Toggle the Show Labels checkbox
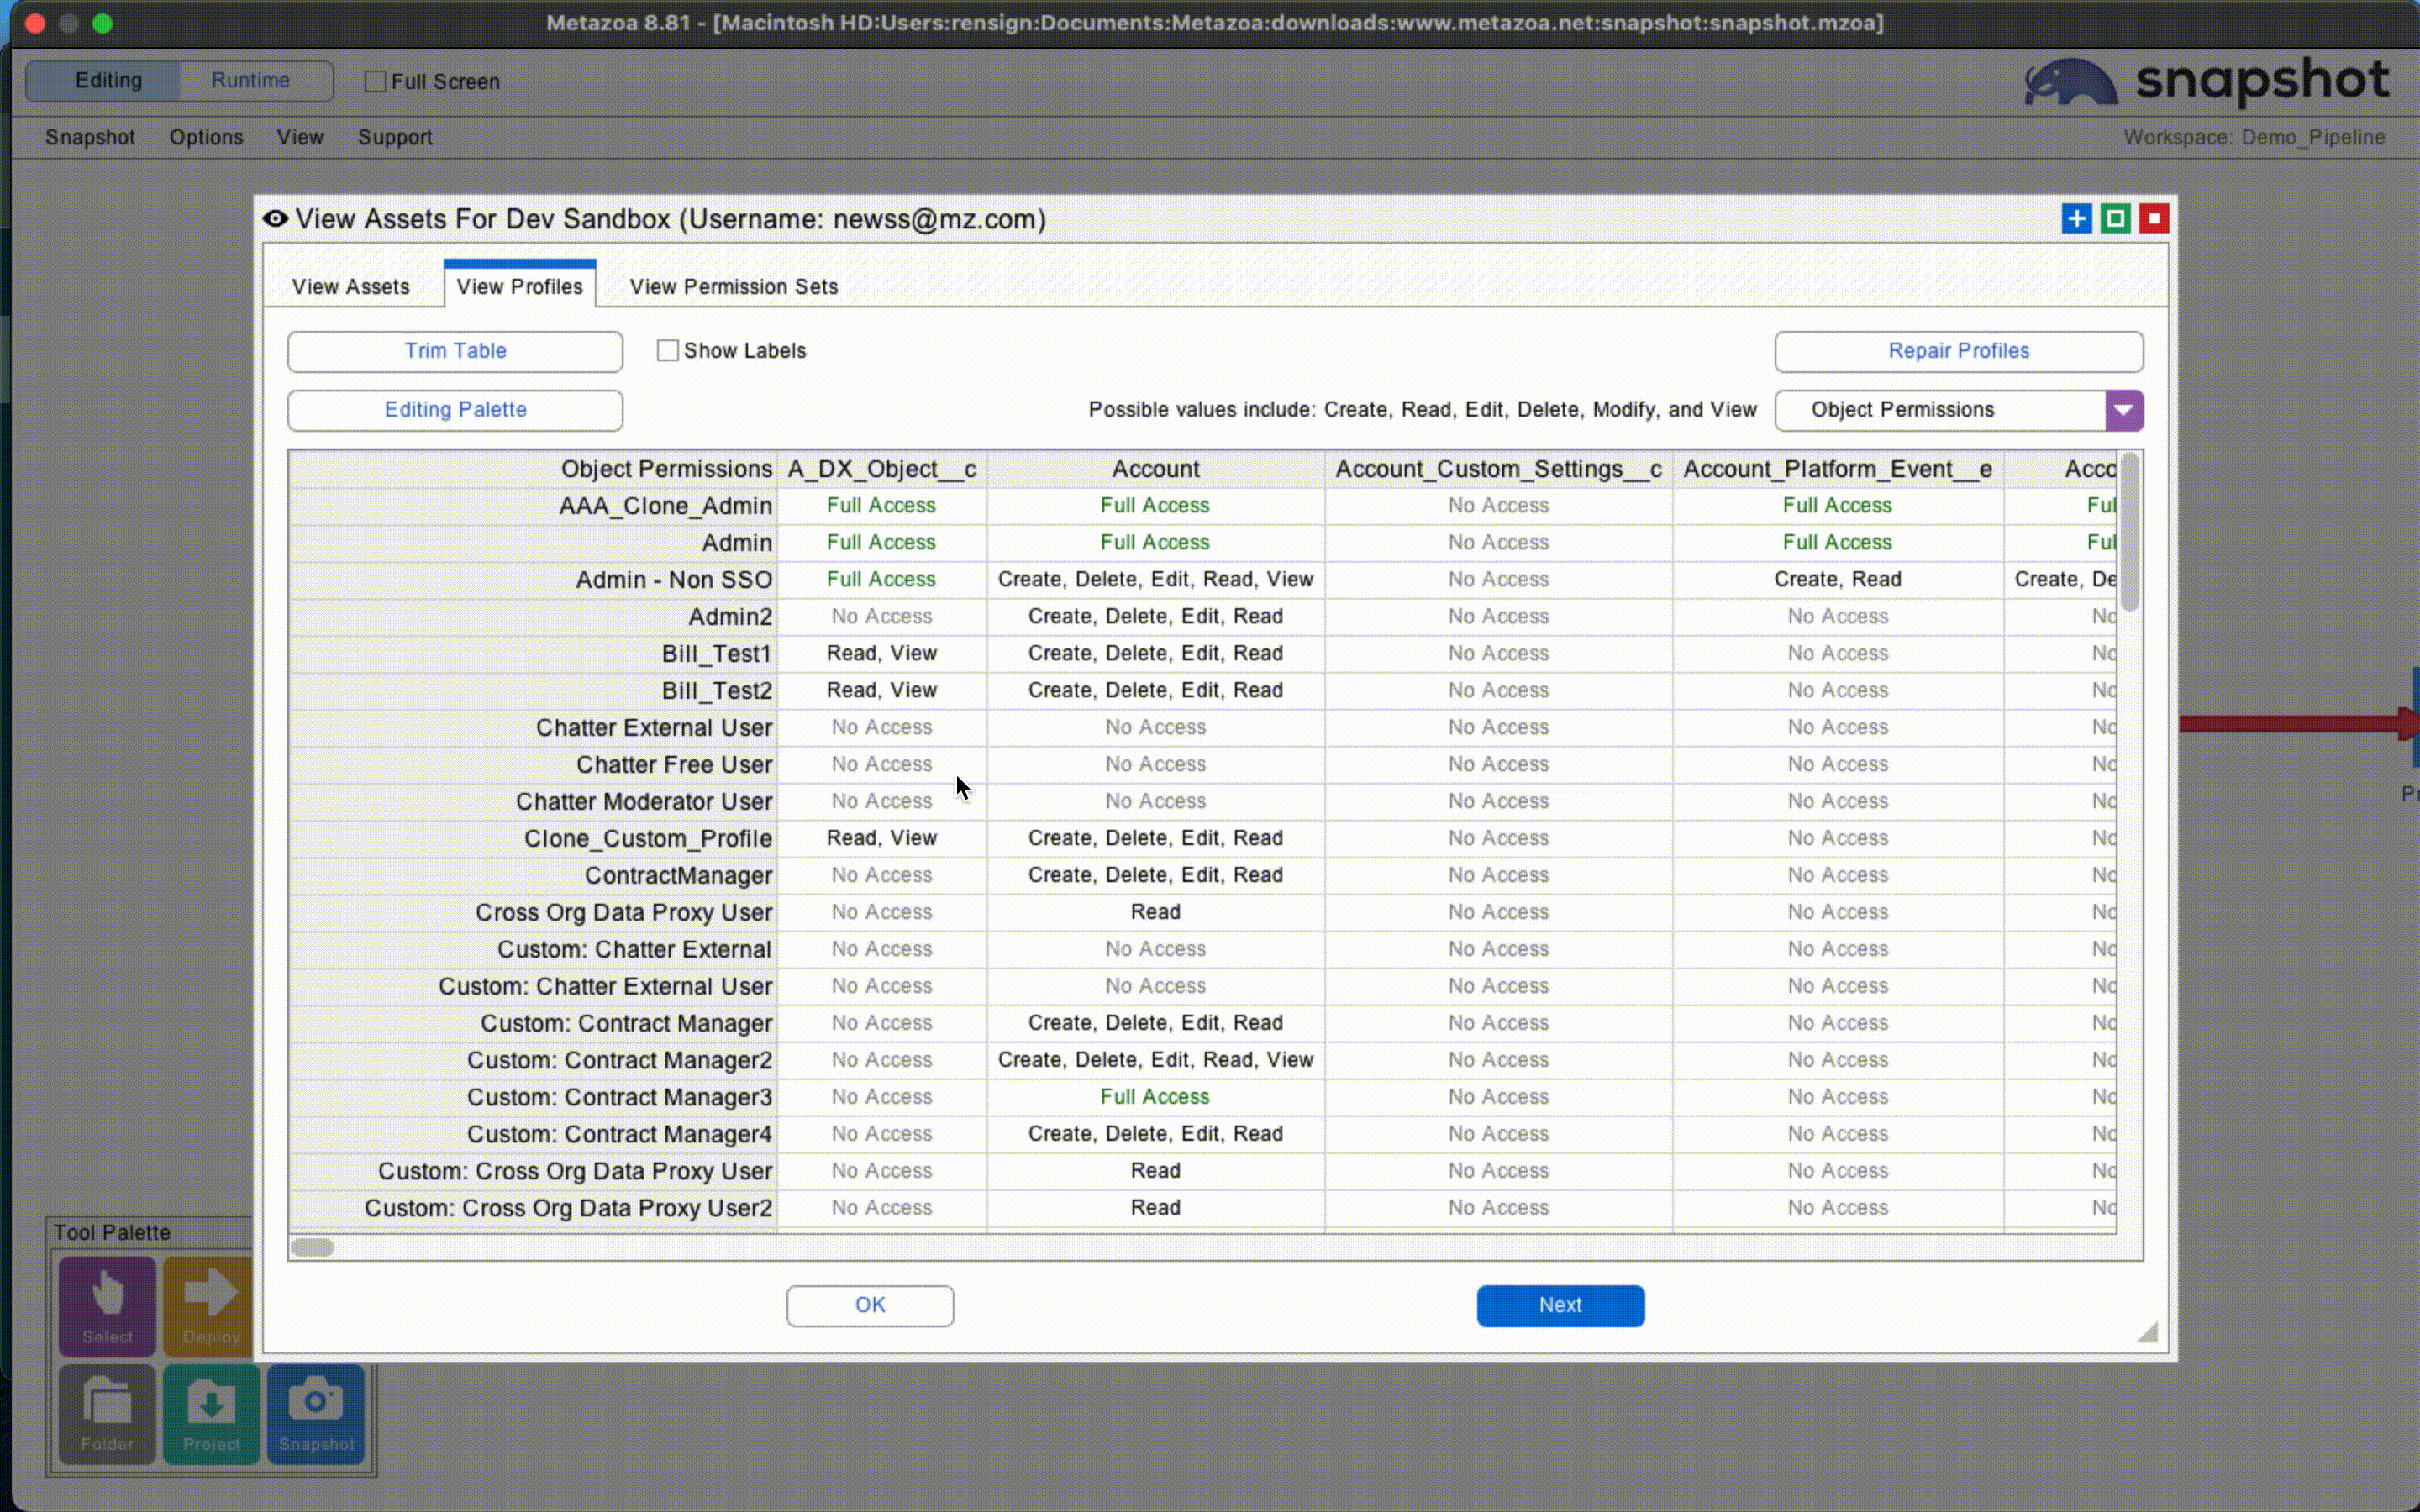Image resolution: width=2420 pixels, height=1512 pixels. [x=667, y=350]
